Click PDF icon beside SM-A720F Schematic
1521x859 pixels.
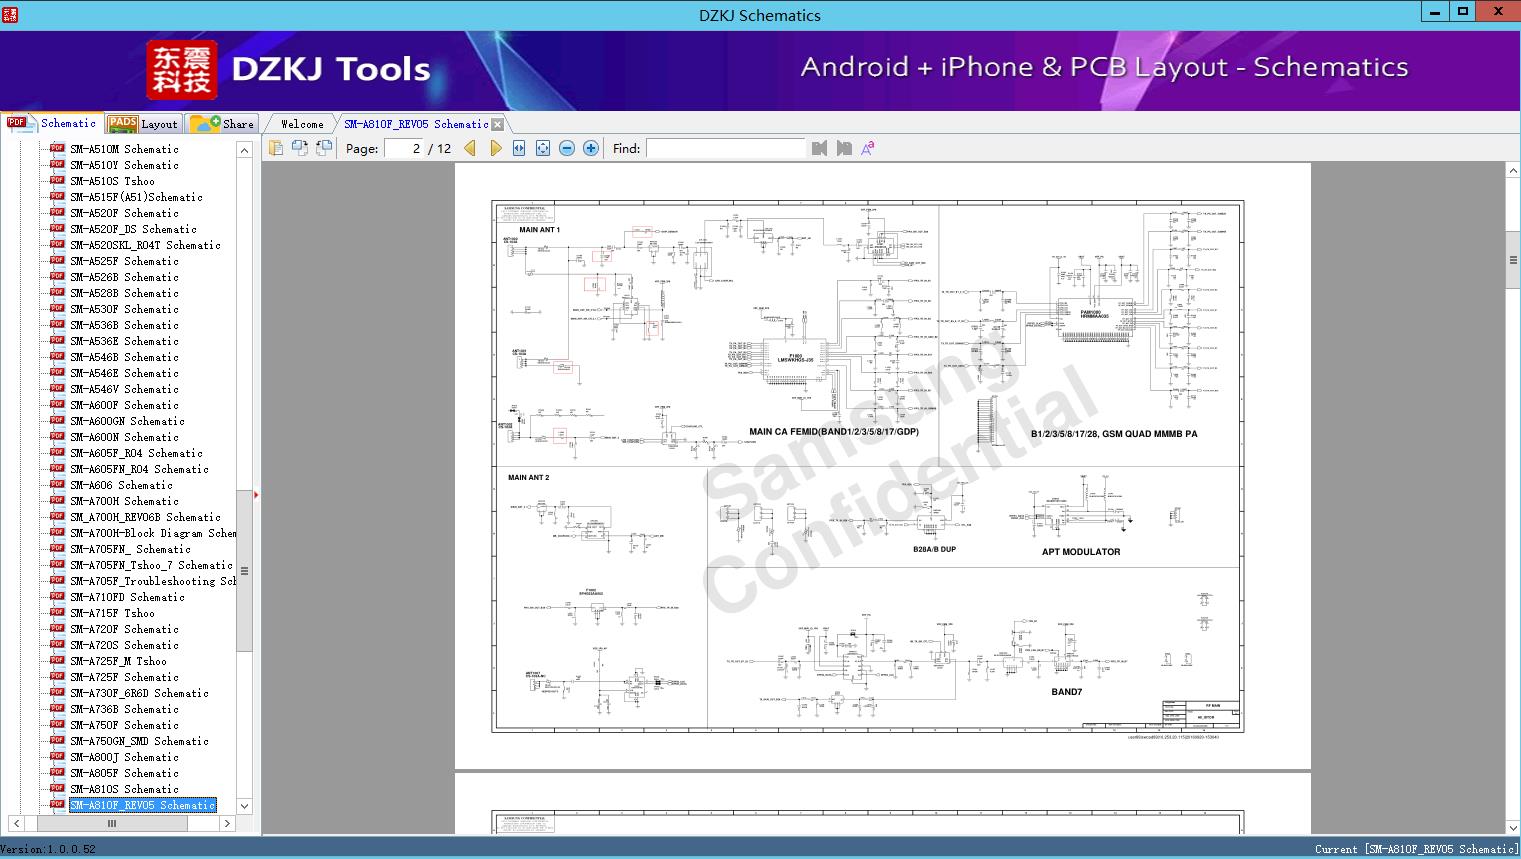pyautogui.click(x=57, y=629)
